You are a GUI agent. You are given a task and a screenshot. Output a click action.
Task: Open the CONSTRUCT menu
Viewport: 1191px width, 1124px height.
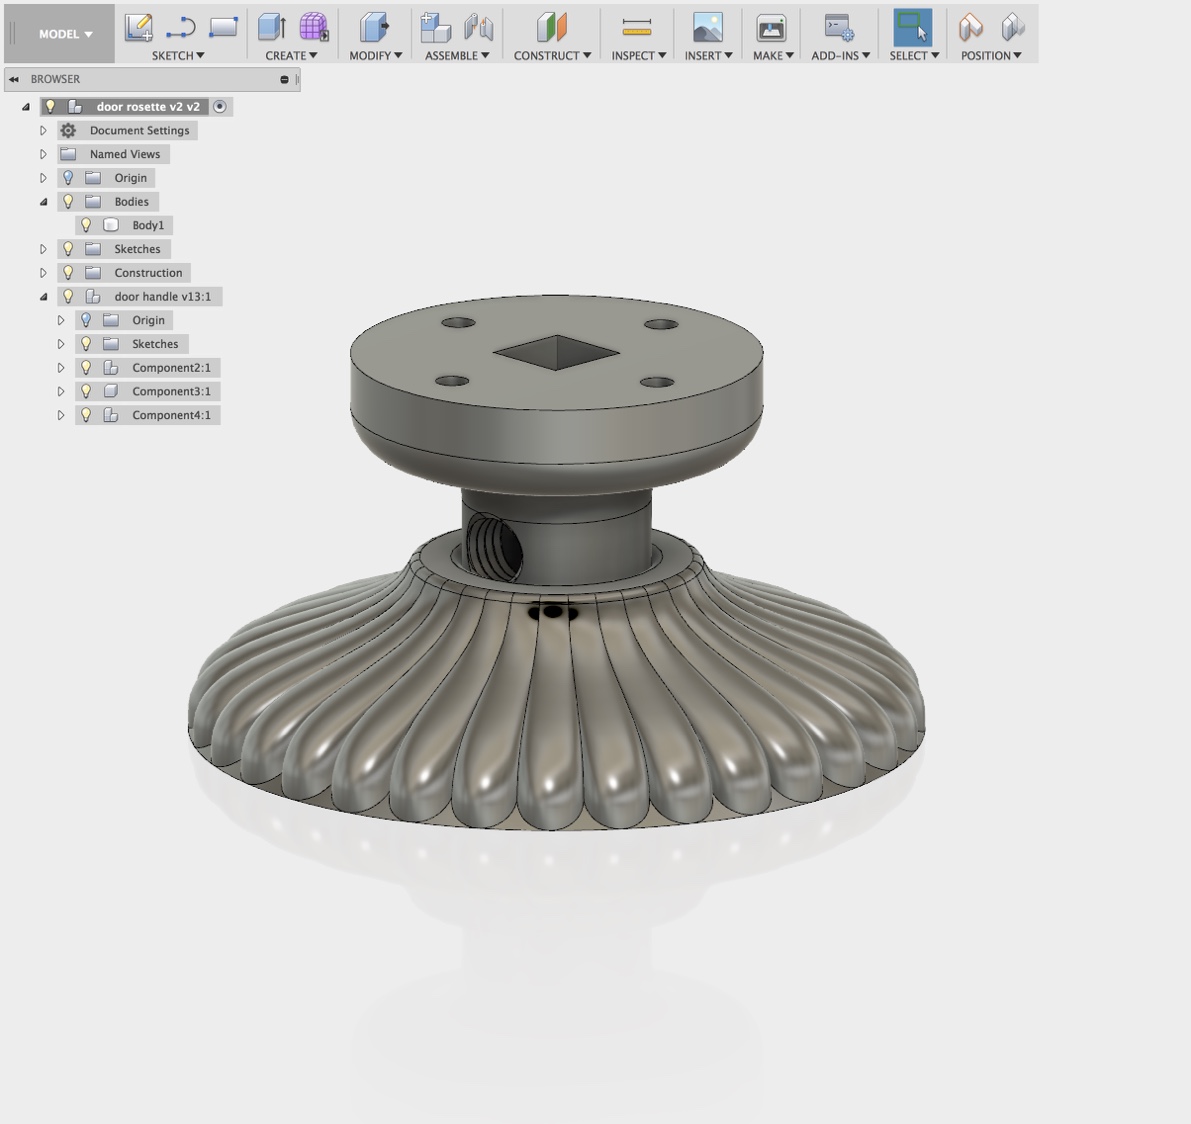[x=552, y=55]
